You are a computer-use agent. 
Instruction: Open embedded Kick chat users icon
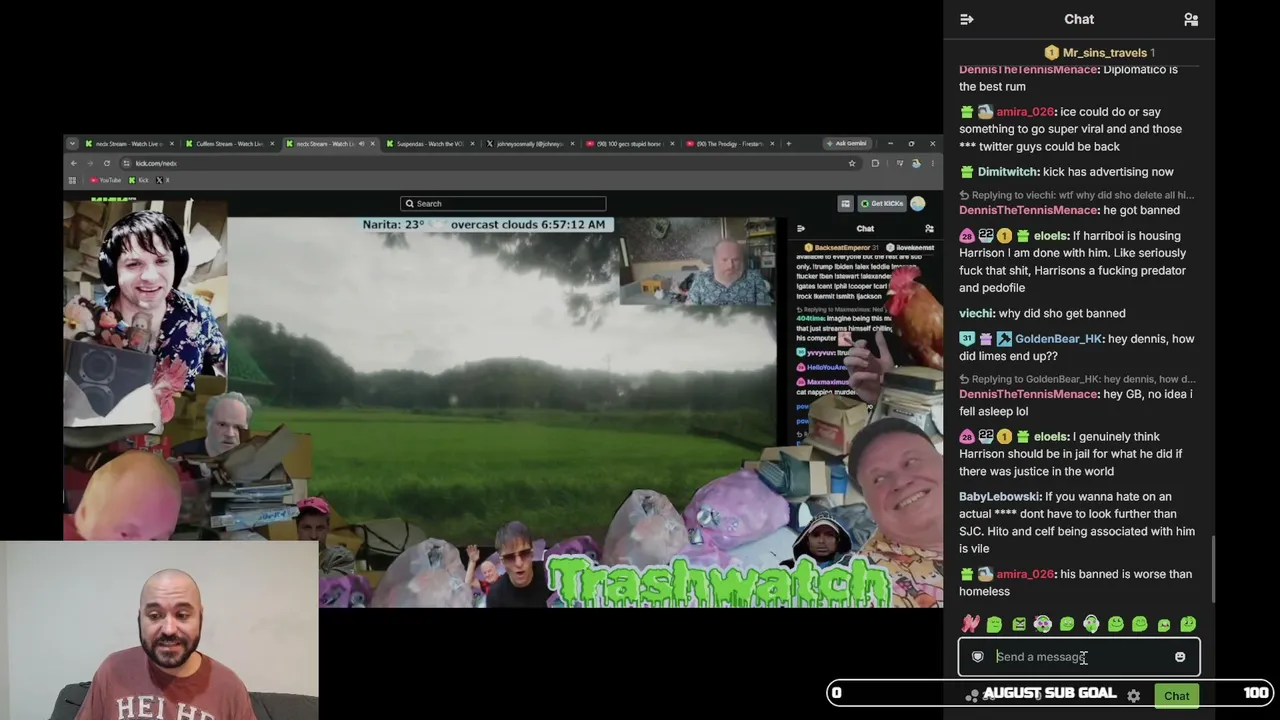coord(929,228)
